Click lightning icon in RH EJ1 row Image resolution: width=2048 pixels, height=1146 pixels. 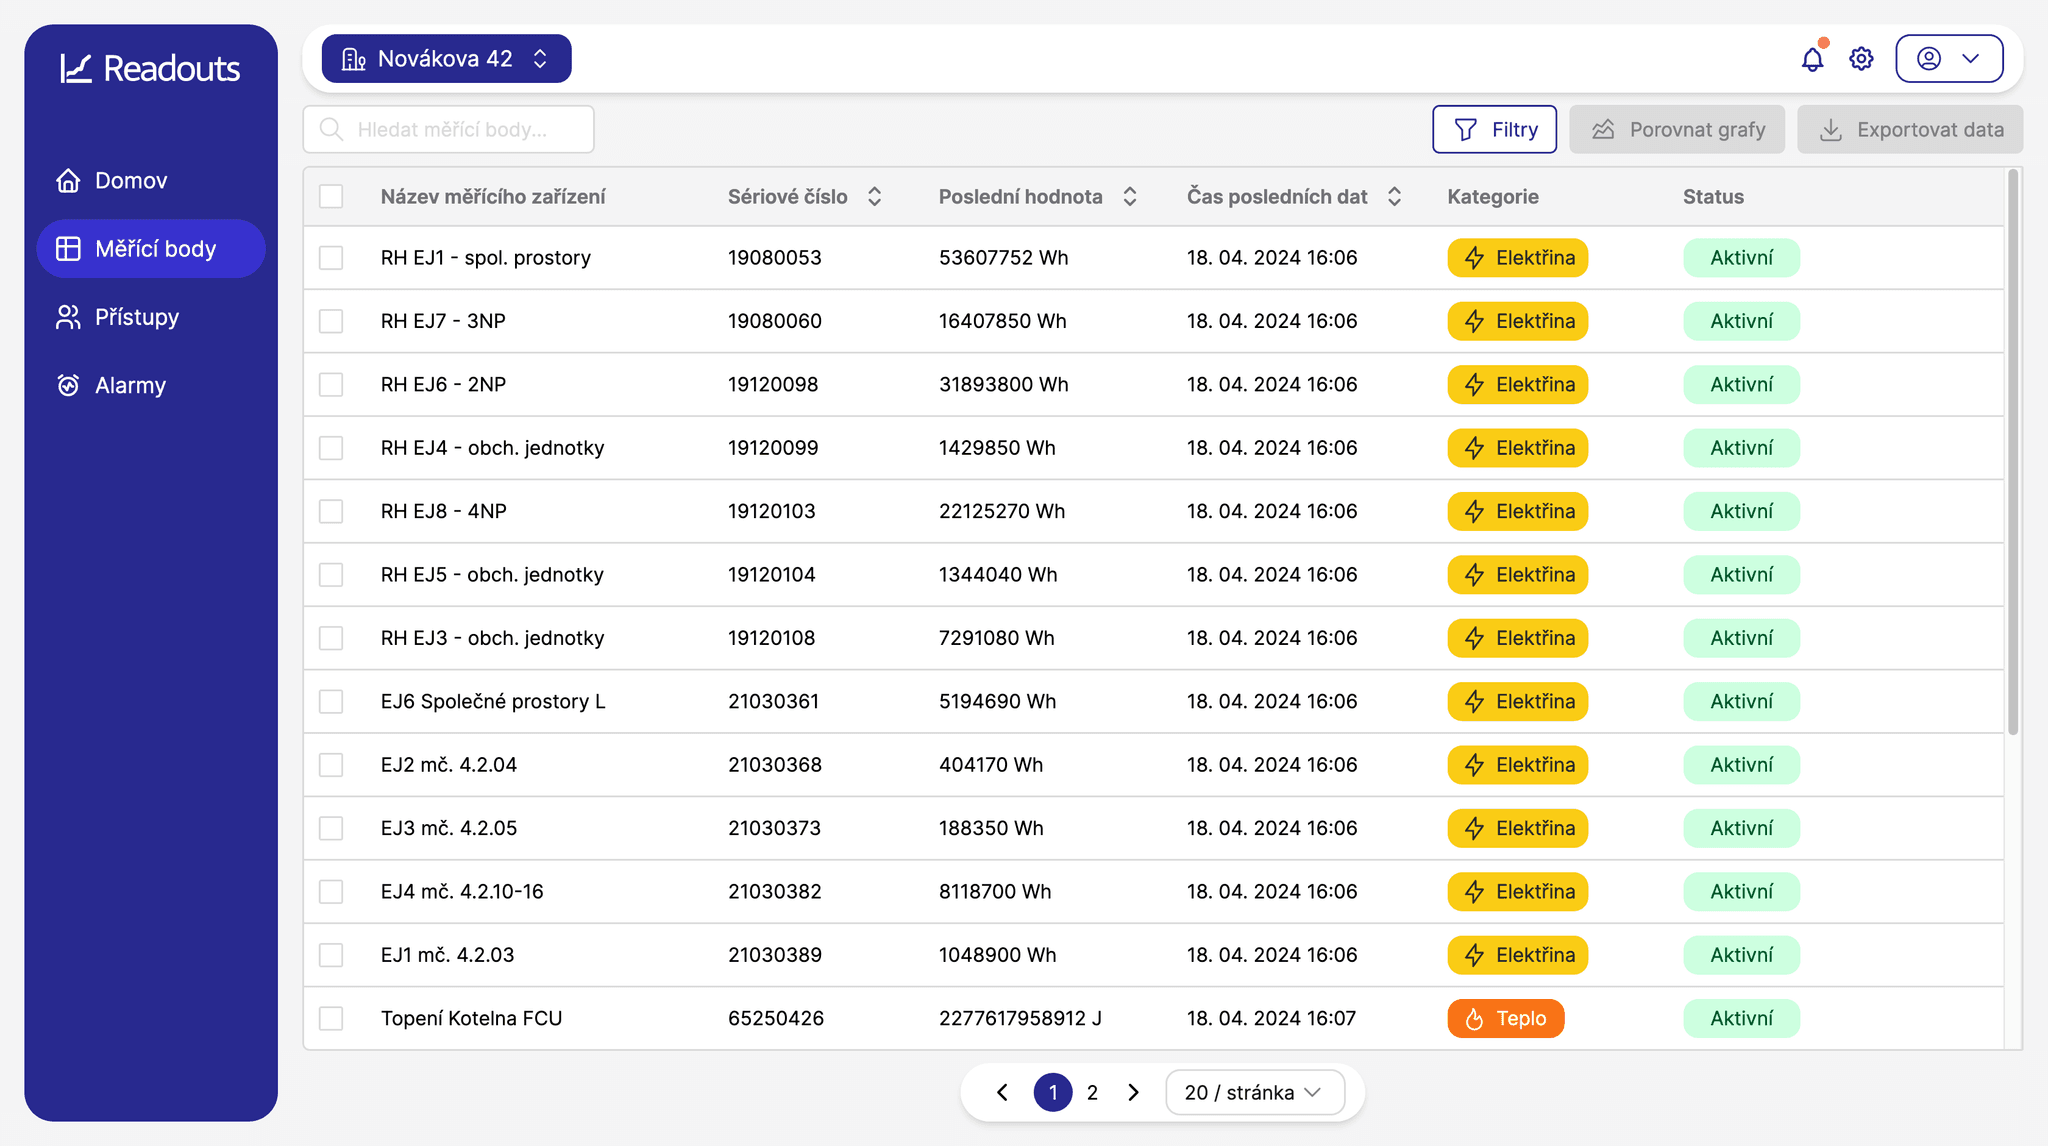point(1474,258)
